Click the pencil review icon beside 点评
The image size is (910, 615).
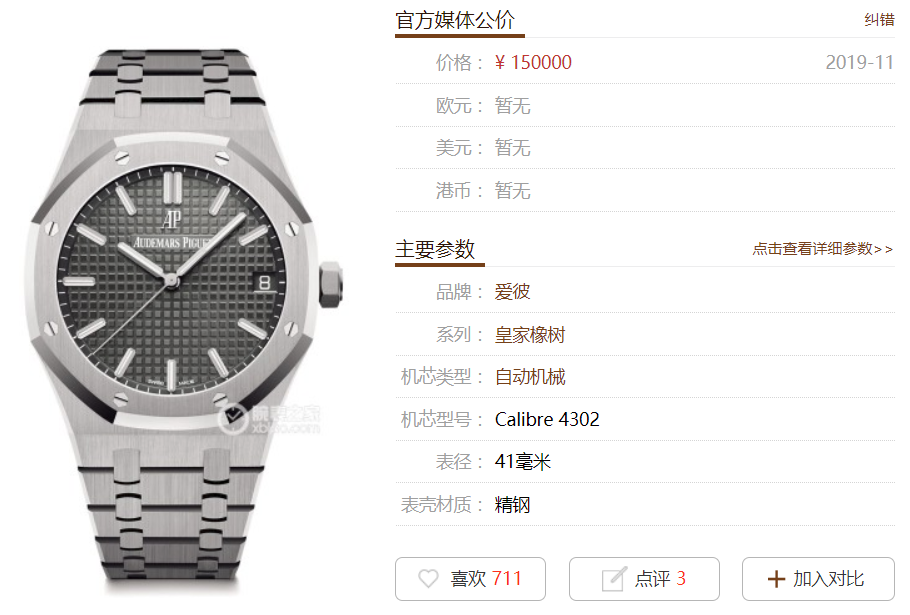[x=614, y=578]
